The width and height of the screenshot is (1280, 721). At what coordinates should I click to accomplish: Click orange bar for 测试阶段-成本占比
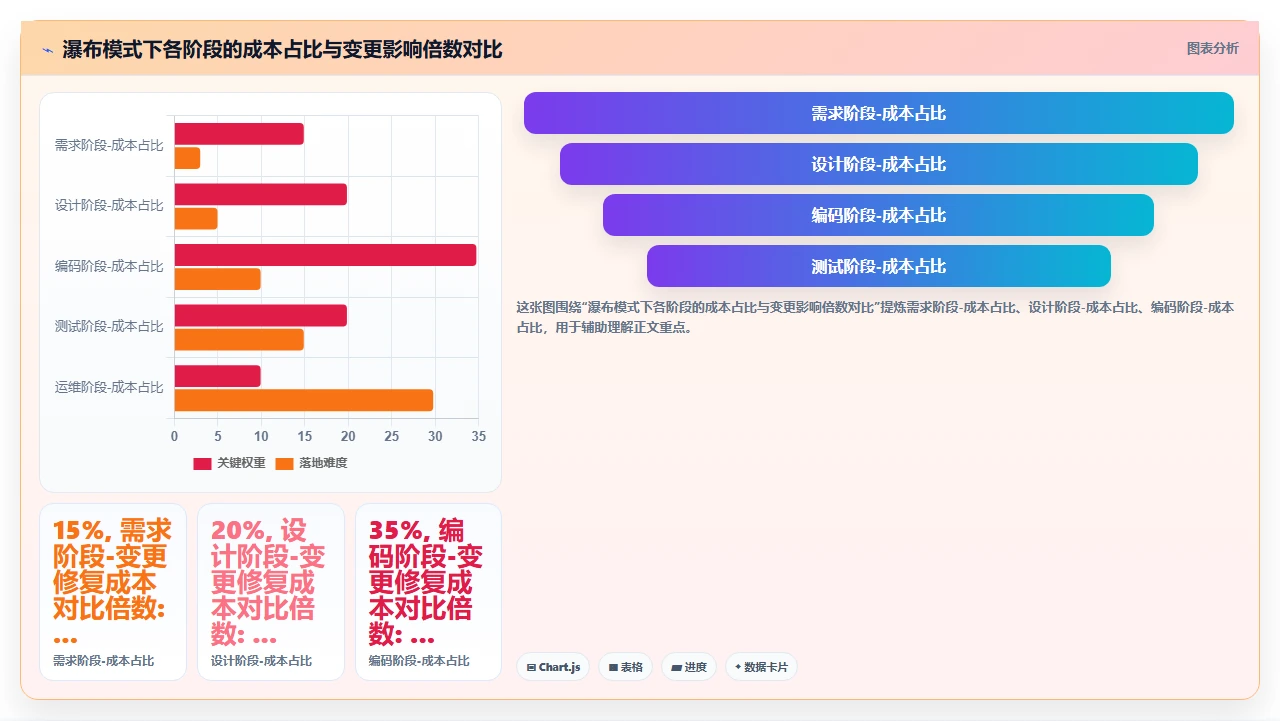(x=239, y=340)
